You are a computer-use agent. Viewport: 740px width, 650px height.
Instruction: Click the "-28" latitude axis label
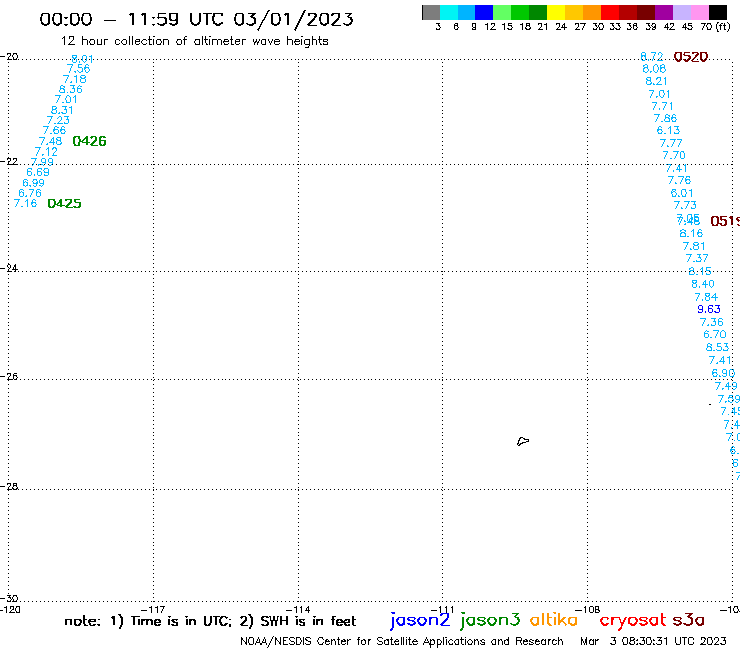(x=9, y=486)
